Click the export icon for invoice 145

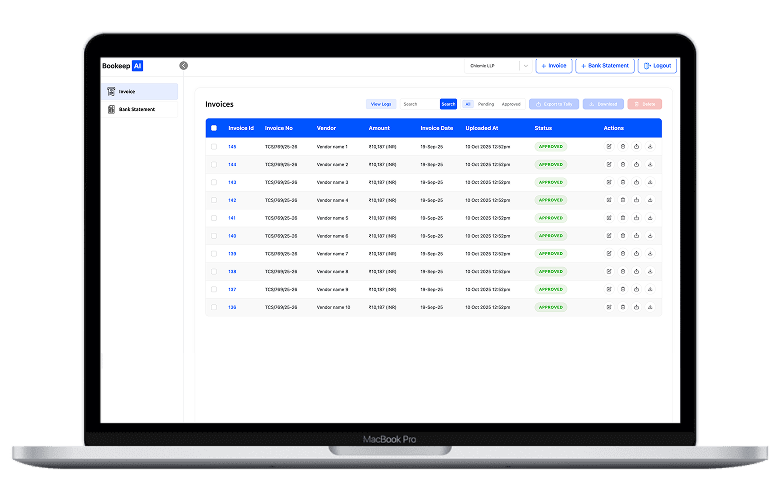click(x=637, y=146)
